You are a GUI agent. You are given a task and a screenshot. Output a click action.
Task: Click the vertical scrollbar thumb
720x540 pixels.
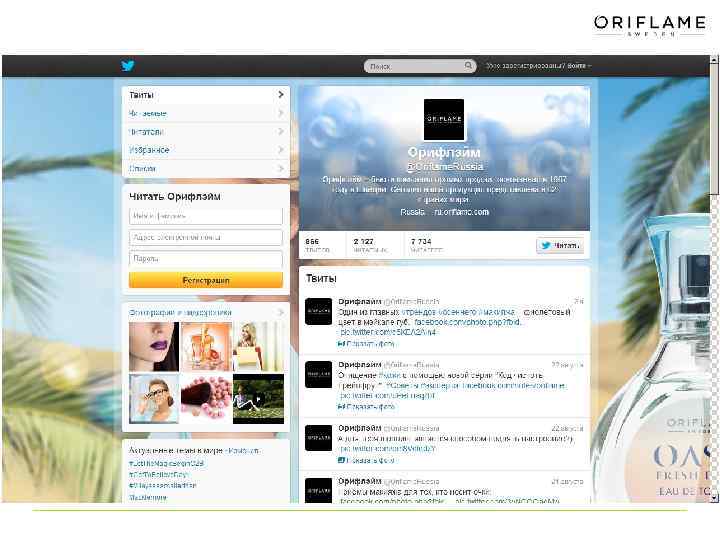point(714,129)
